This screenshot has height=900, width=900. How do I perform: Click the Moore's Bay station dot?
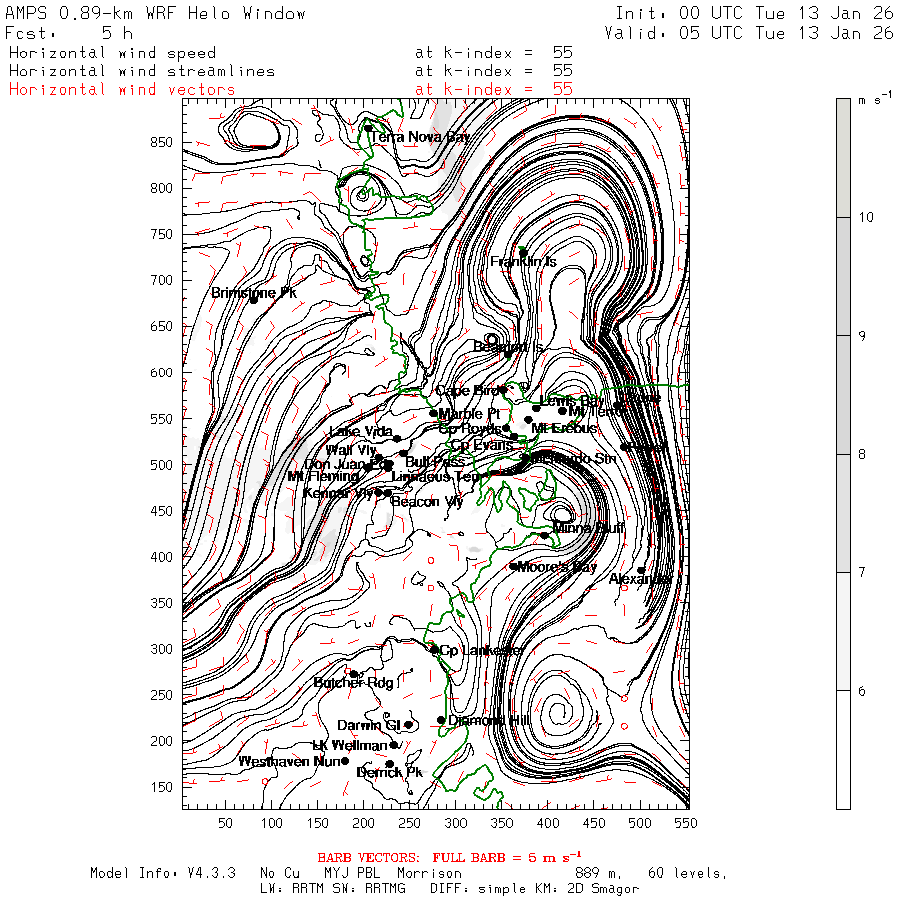point(513,566)
